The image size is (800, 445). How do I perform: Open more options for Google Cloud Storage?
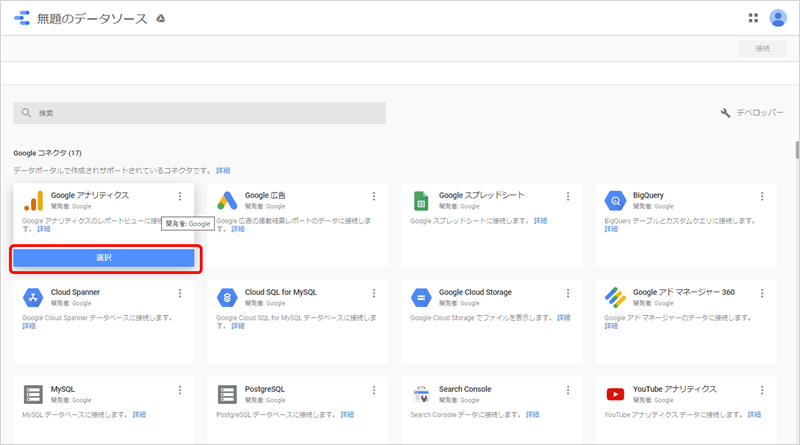(x=568, y=293)
